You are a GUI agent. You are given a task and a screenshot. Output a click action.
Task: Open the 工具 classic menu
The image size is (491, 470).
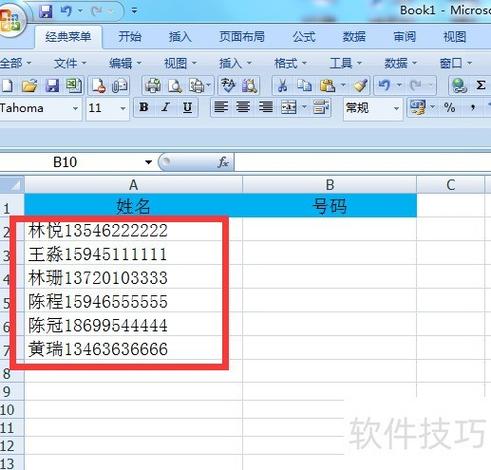pyautogui.click(x=346, y=63)
